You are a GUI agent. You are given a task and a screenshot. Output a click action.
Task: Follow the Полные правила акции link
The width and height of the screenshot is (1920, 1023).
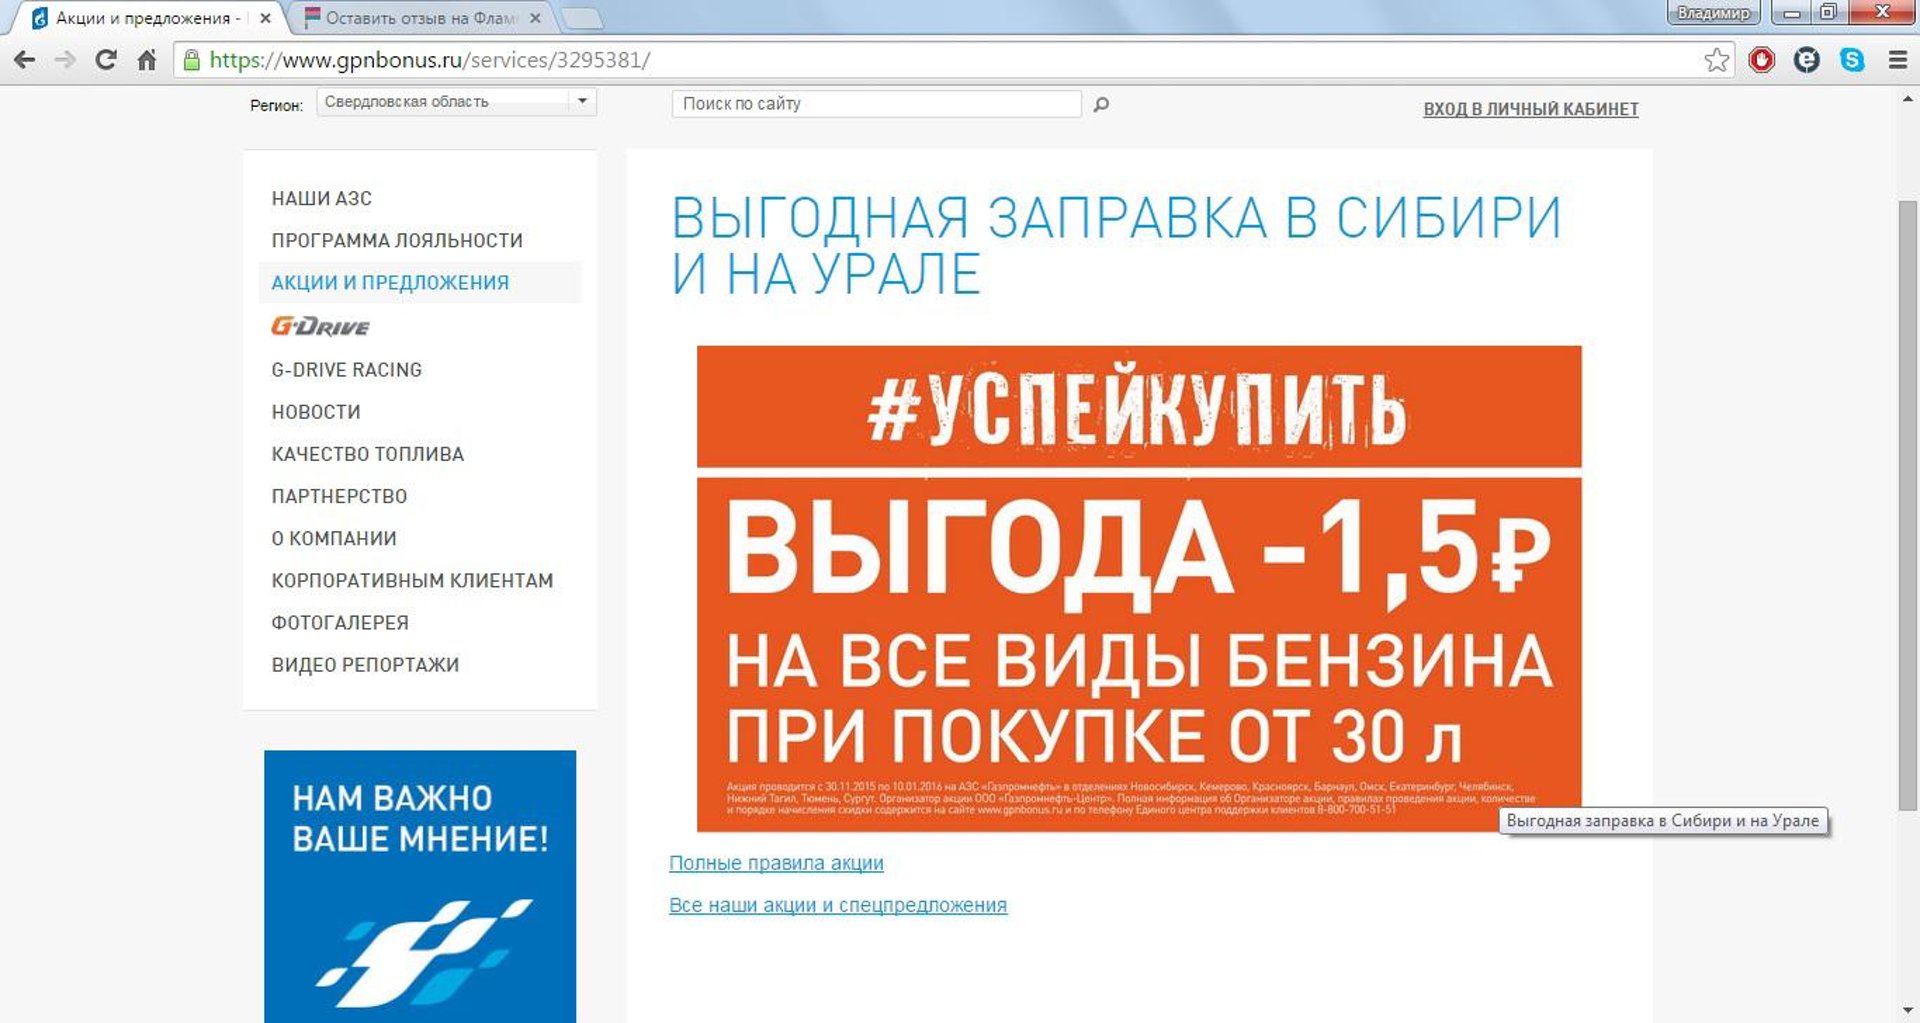(776, 863)
